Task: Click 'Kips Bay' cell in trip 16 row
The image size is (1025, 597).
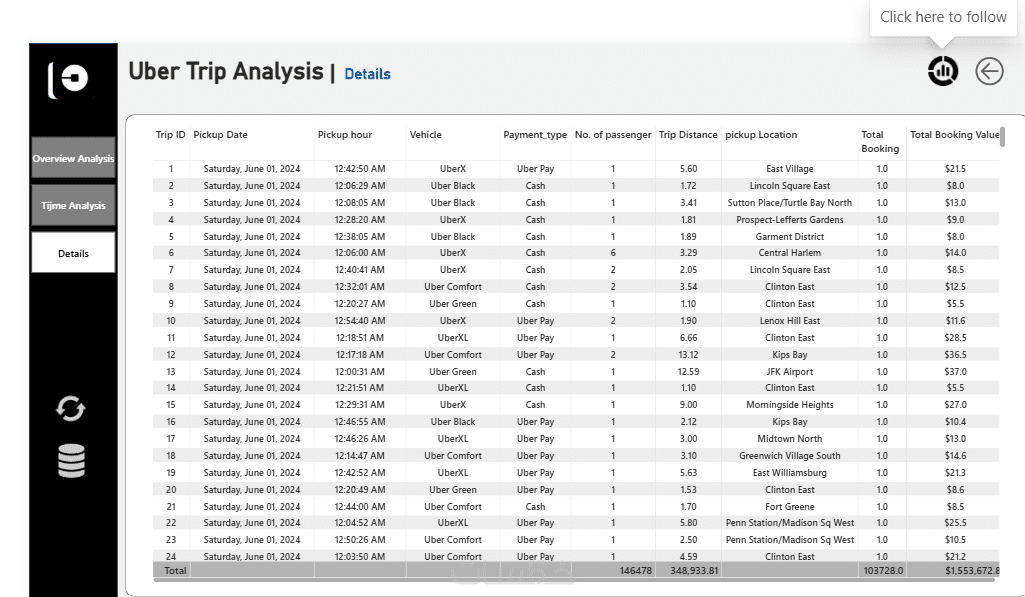Action: [790, 422]
